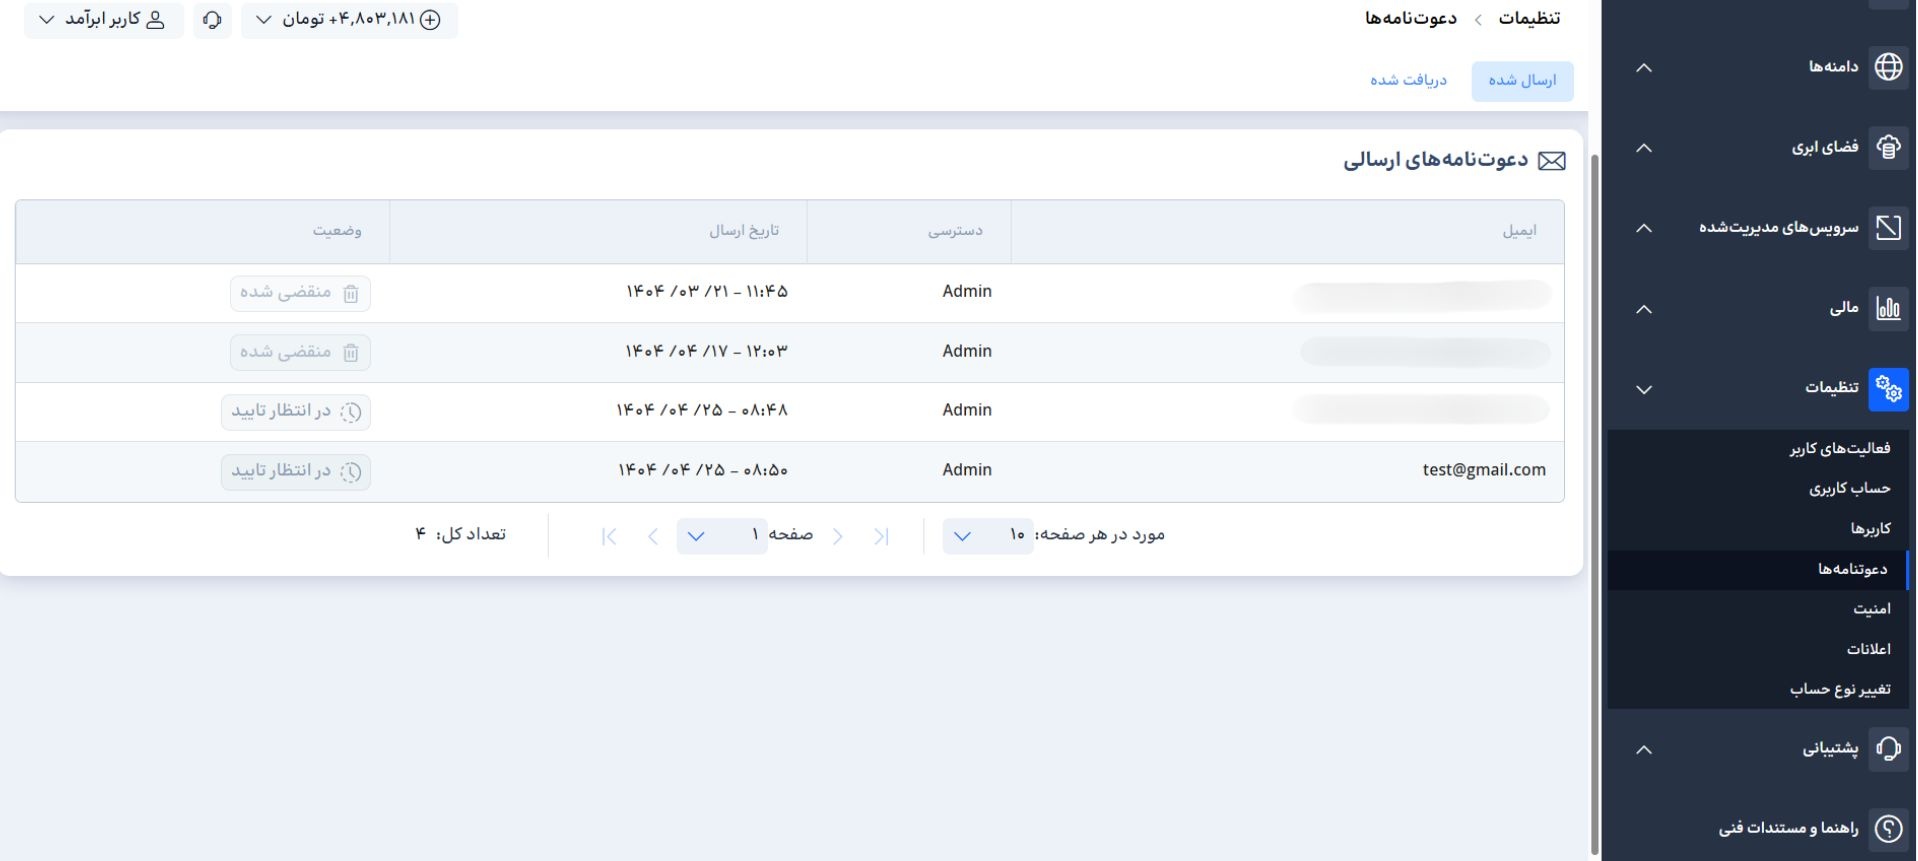The width and height of the screenshot is (1918, 861).
Task: Click the تعداد کل: ۴ total count
Action: [461, 535]
